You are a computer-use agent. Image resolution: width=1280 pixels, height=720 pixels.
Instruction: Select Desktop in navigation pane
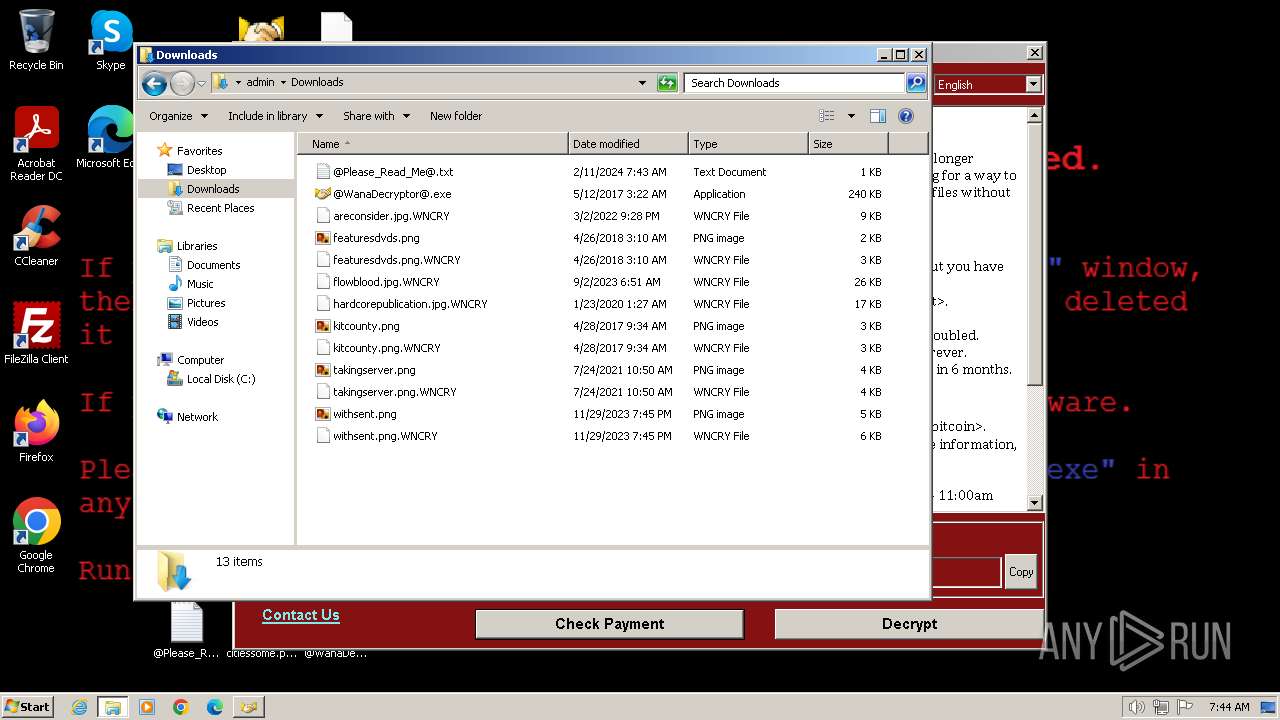point(206,170)
